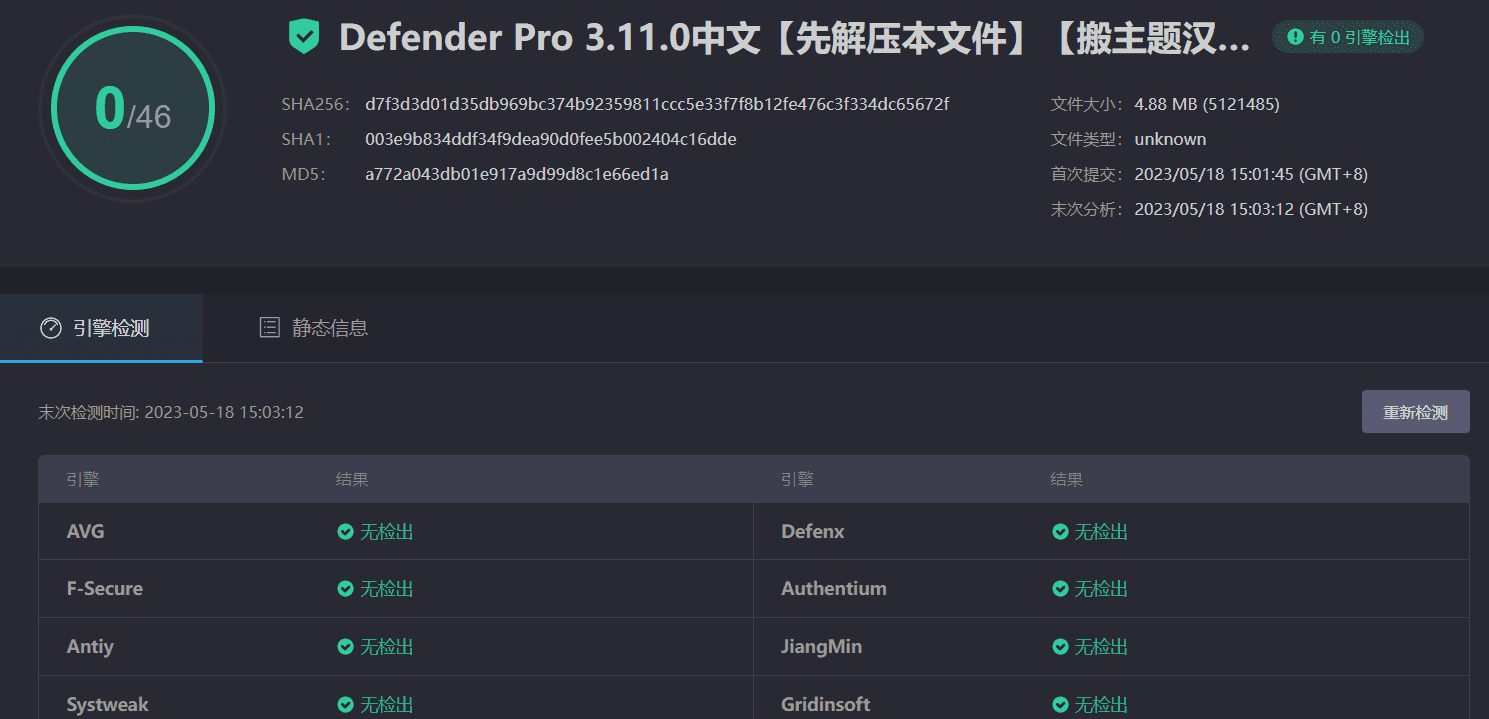Viewport: 1489px width, 719px height.
Task: Click the MD5 label
Action: coord(304,174)
